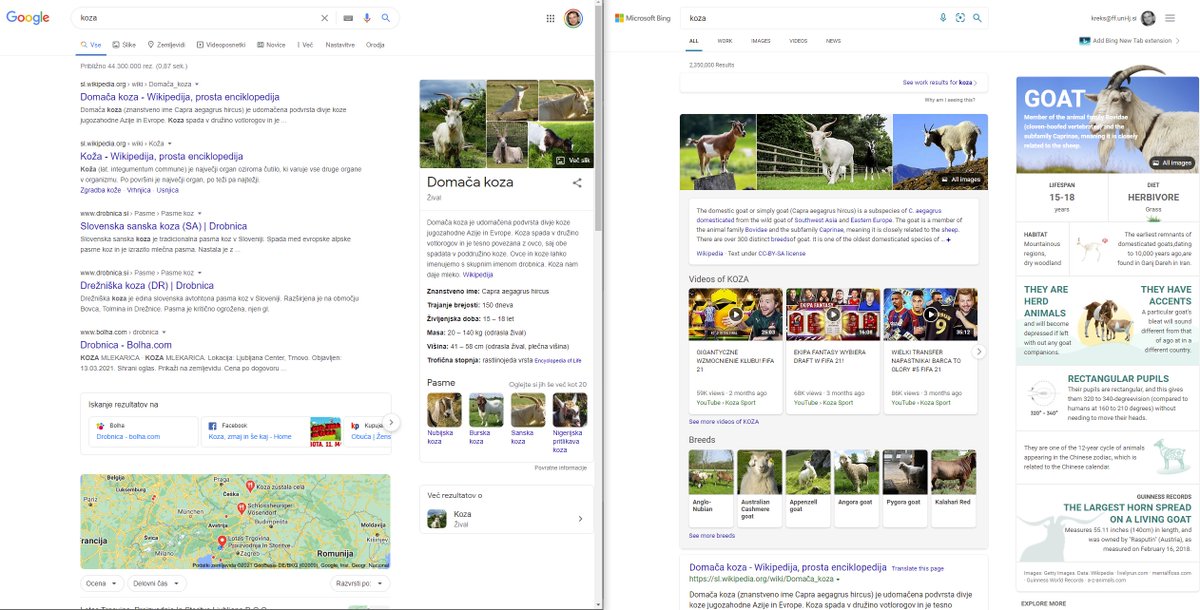This screenshot has width=1200, height=610.
Task: Click inside the Bing search field
Action: tap(810, 18)
